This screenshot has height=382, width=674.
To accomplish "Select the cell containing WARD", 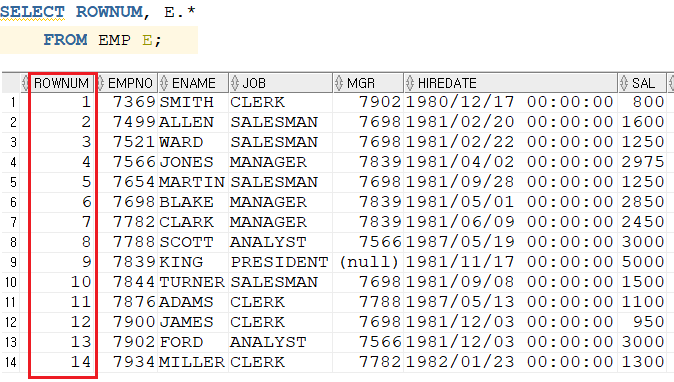I will tap(193, 142).
